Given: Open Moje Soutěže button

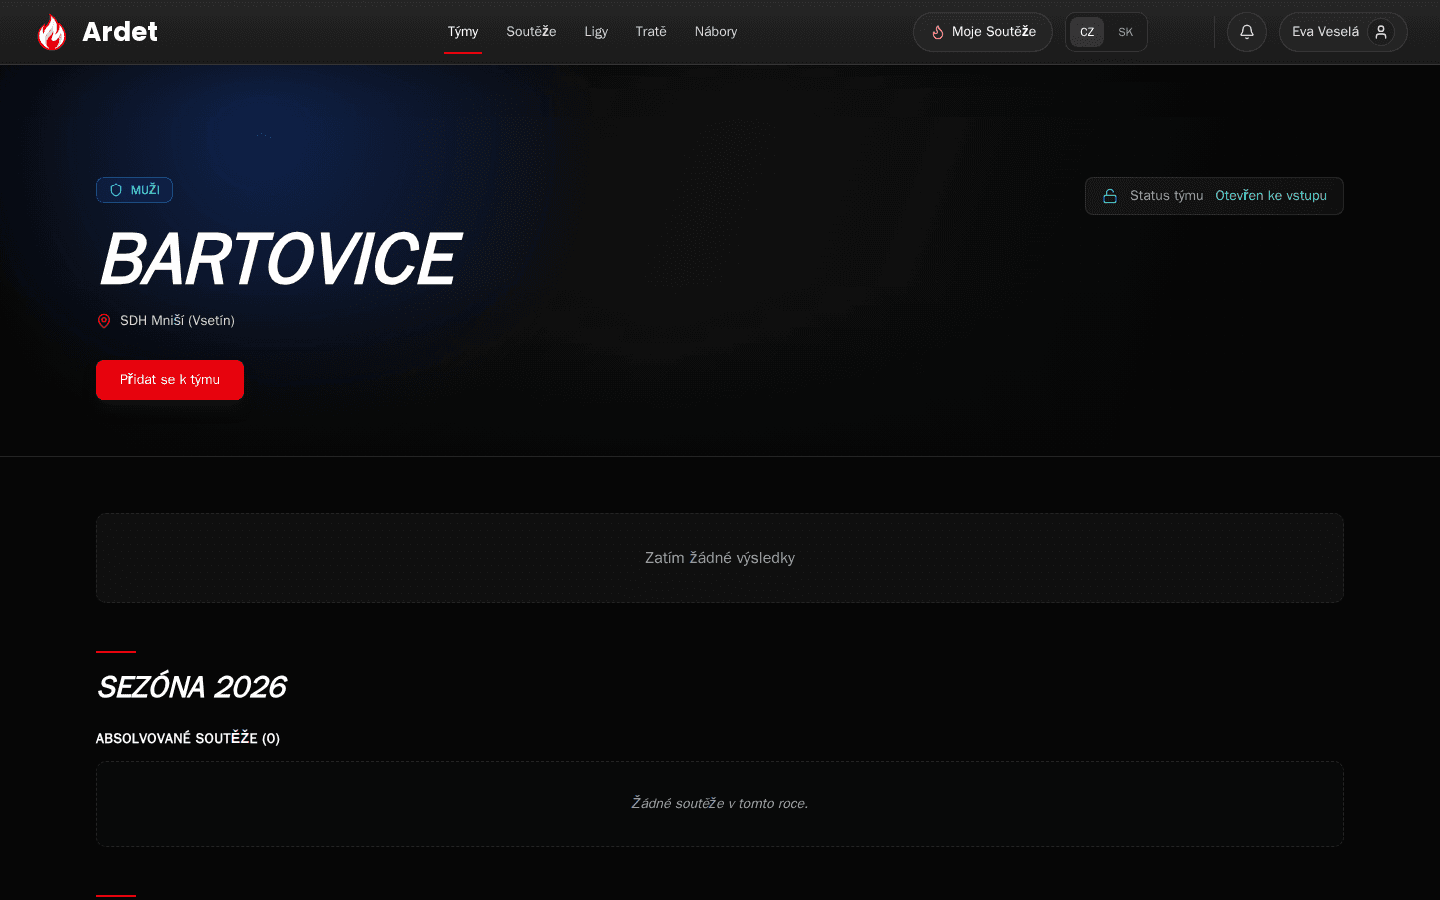Looking at the screenshot, I should click(983, 32).
